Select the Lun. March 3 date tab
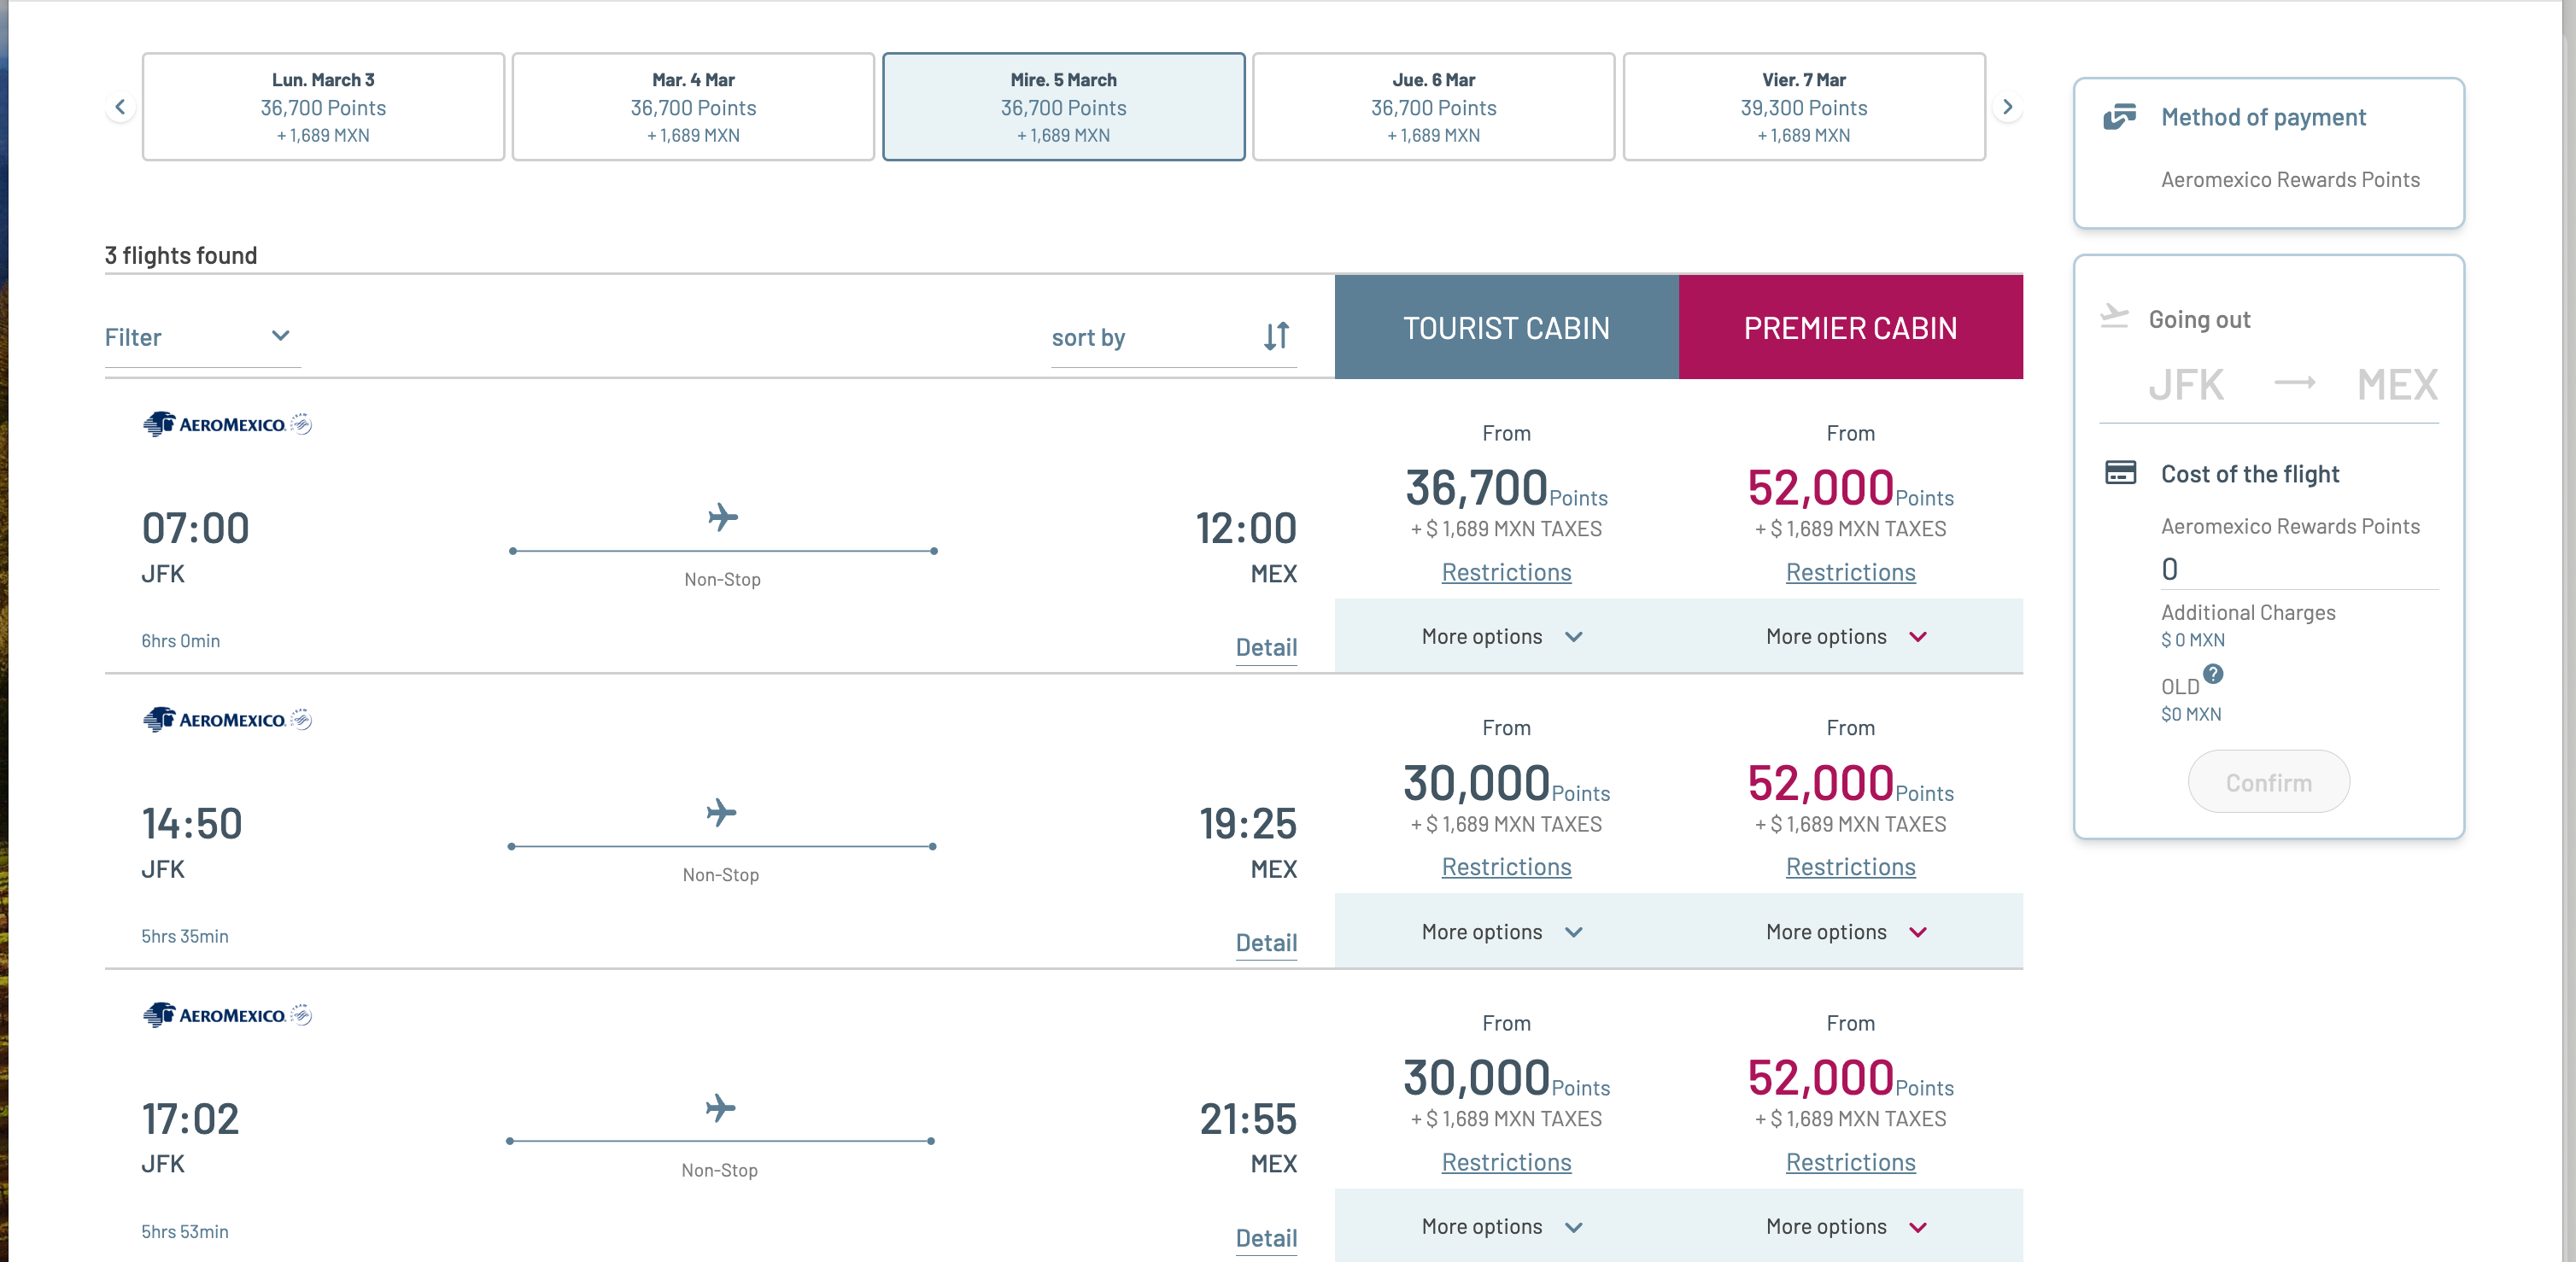 click(323, 107)
